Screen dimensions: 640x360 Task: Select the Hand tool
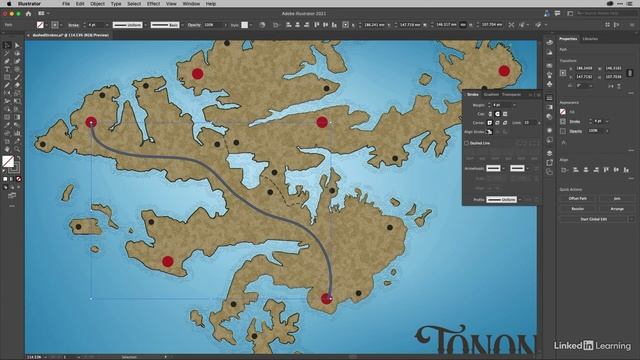tap(7, 149)
